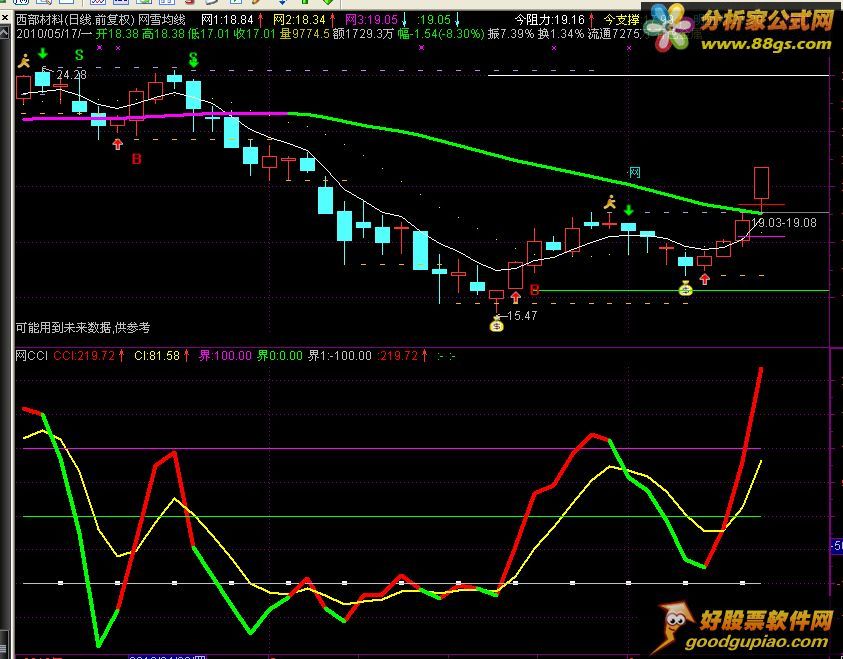This screenshot has width=843, height=659.
Task: Click the red up arrow next to the second red B
Action: coord(516,297)
